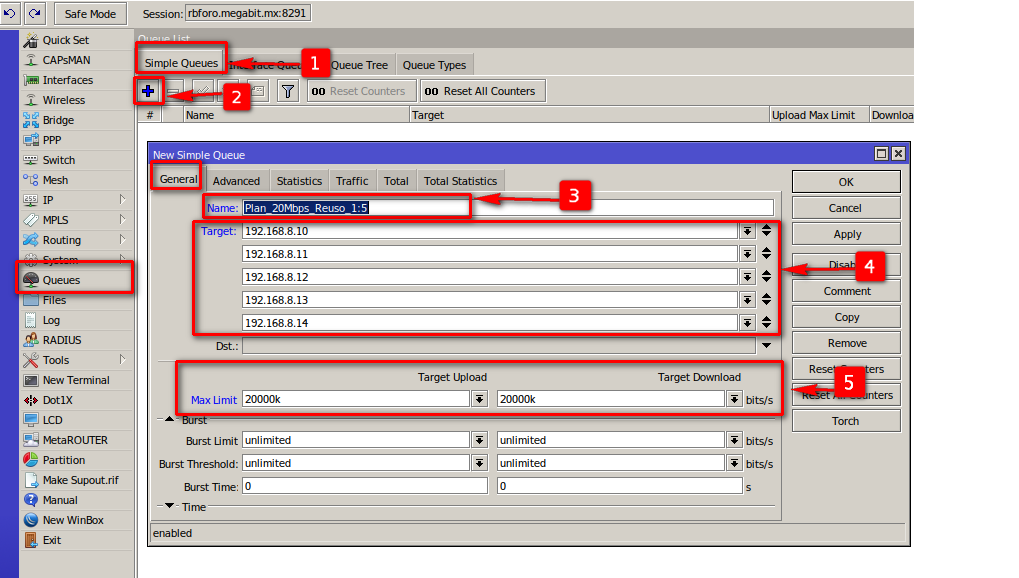Viewport: 1019px width, 578px height.
Task: Toggle the Safe Mode button
Action: point(90,14)
